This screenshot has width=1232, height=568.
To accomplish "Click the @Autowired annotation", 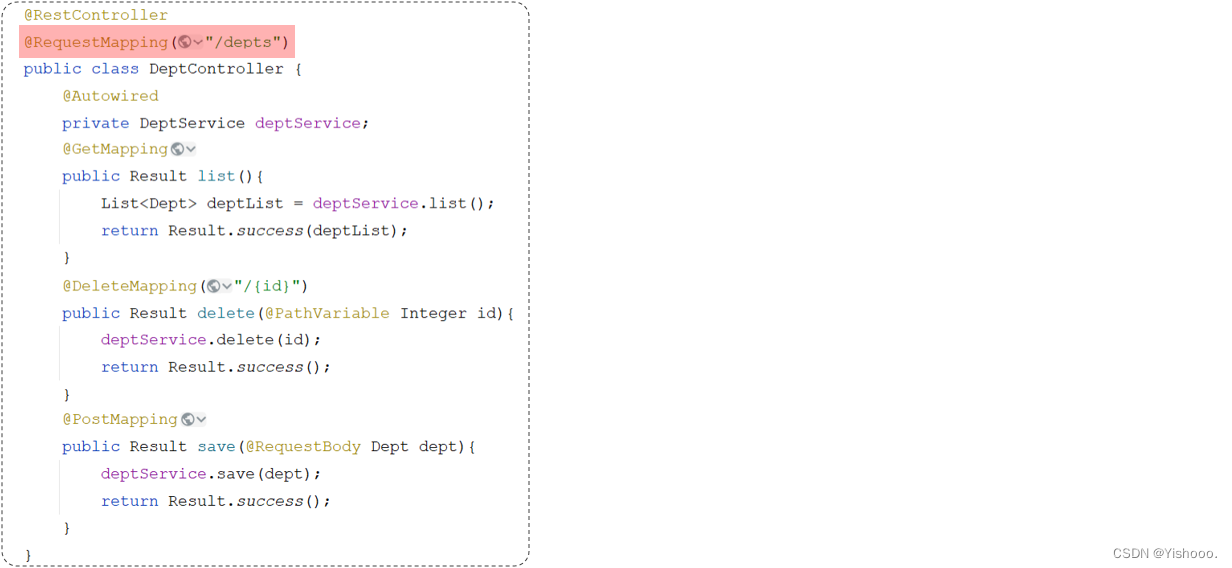I will tap(110, 96).
